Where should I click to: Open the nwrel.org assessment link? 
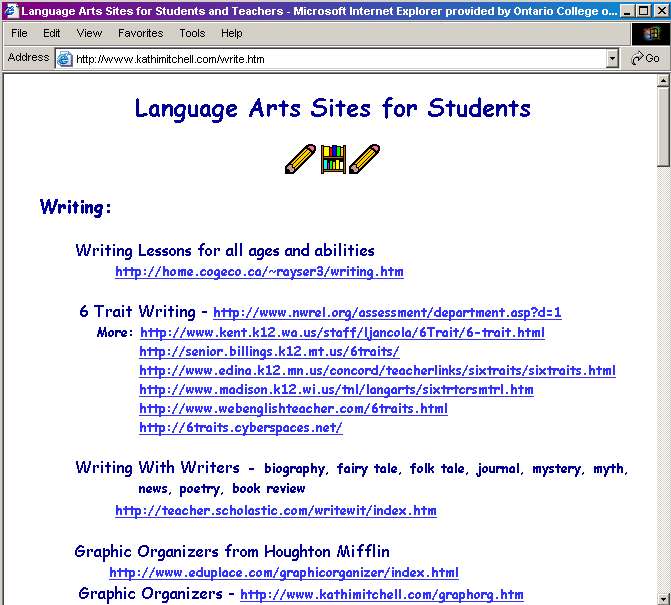pyautogui.click(x=387, y=312)
